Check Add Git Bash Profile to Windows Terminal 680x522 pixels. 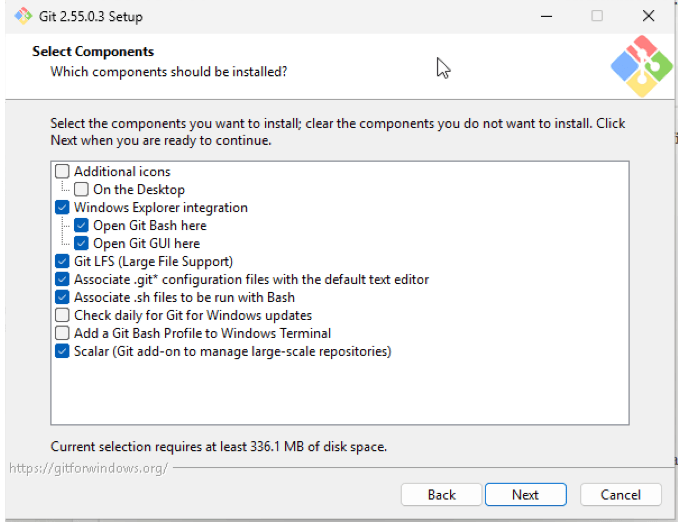(62, 333)
